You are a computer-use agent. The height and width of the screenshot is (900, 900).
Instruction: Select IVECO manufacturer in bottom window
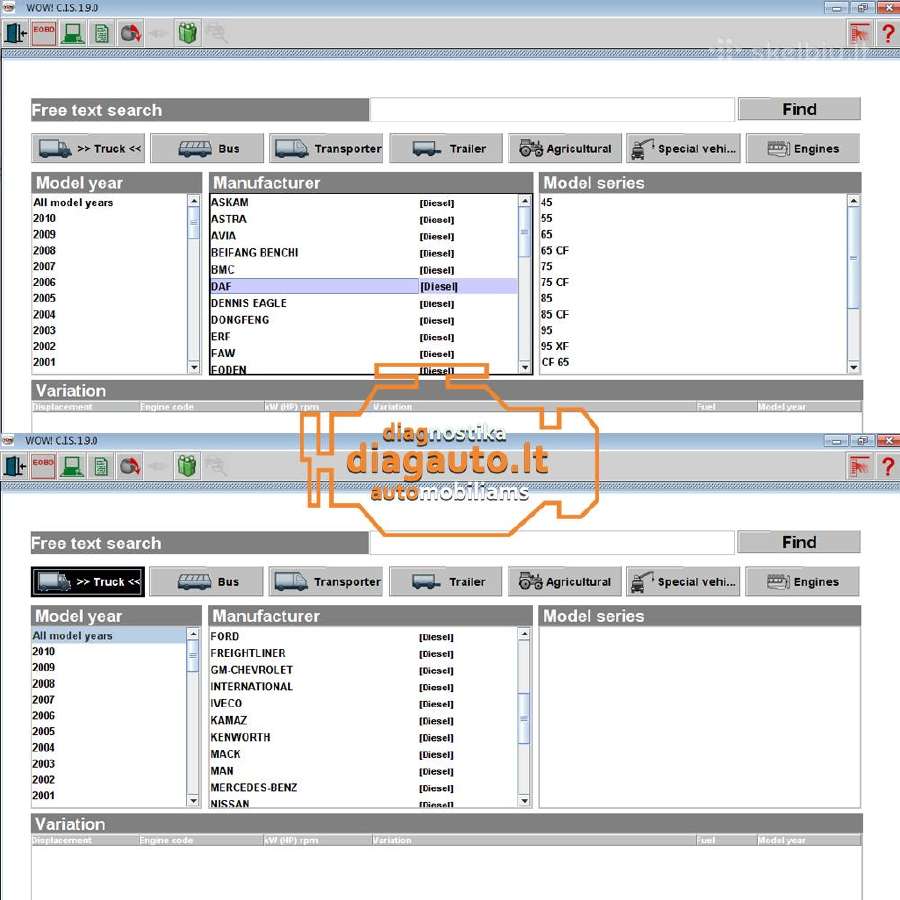(x=363, y=704)
